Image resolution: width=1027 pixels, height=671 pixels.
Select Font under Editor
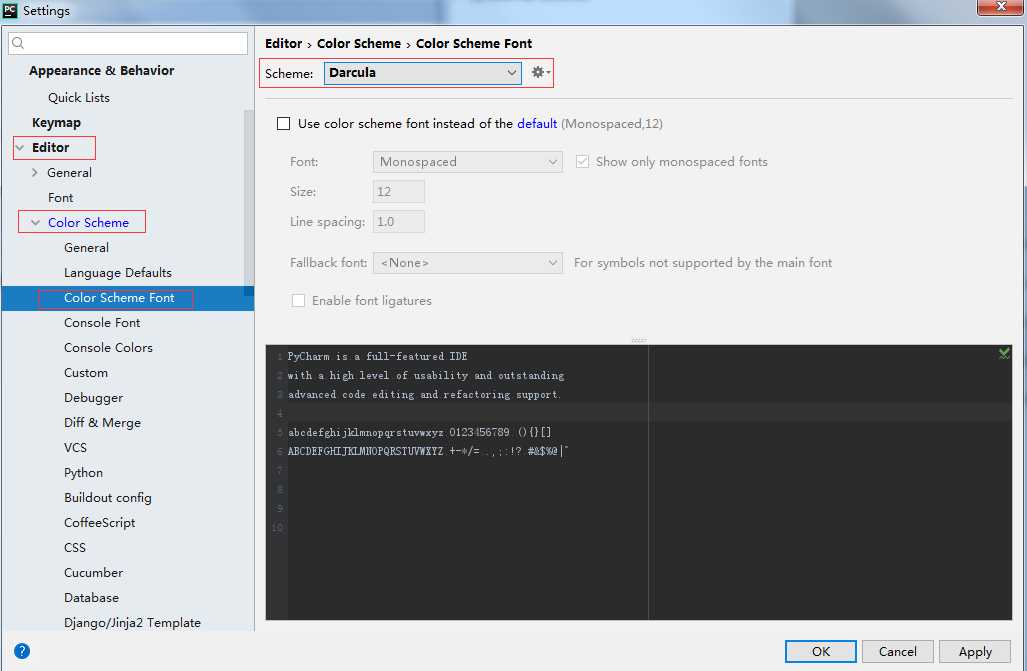tap(60, 197)
